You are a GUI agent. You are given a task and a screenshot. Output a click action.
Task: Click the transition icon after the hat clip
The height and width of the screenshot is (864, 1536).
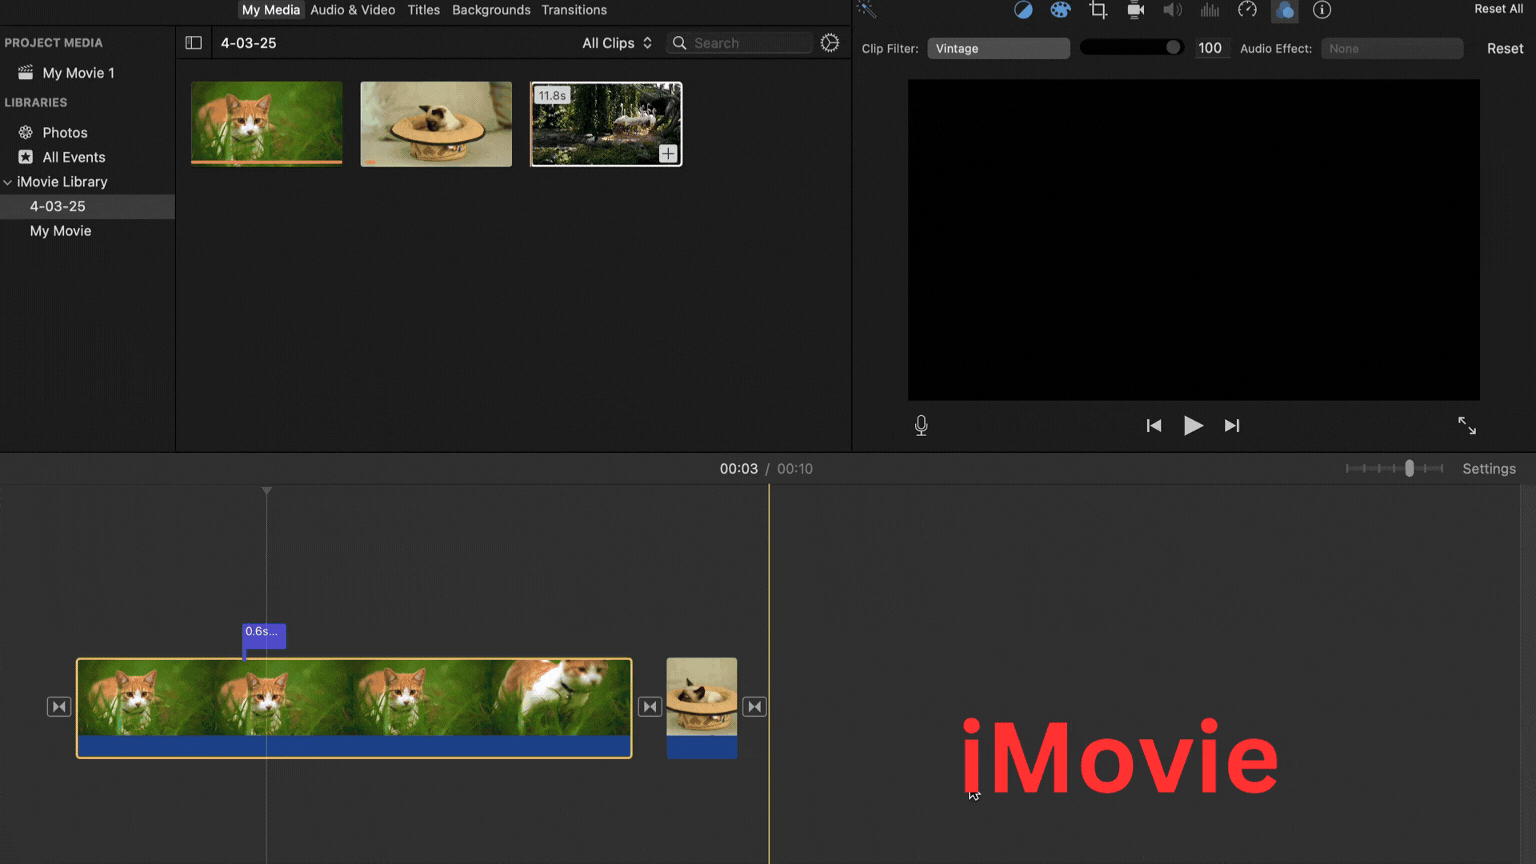click(755, 707)
